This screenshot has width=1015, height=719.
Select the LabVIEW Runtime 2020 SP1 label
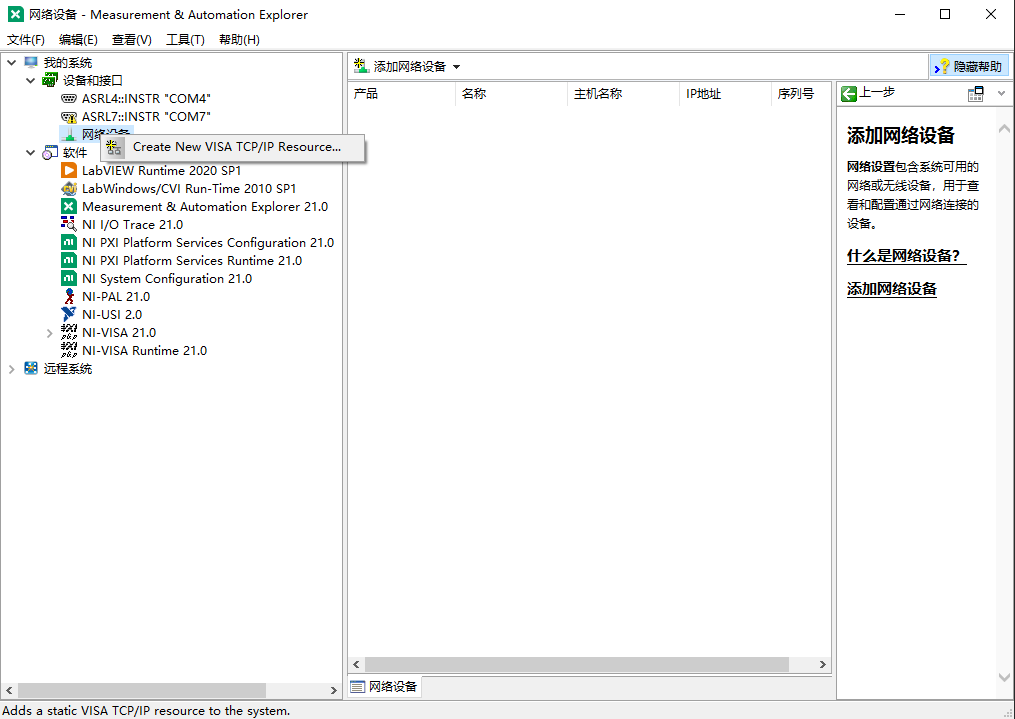[x=161, y=170]
